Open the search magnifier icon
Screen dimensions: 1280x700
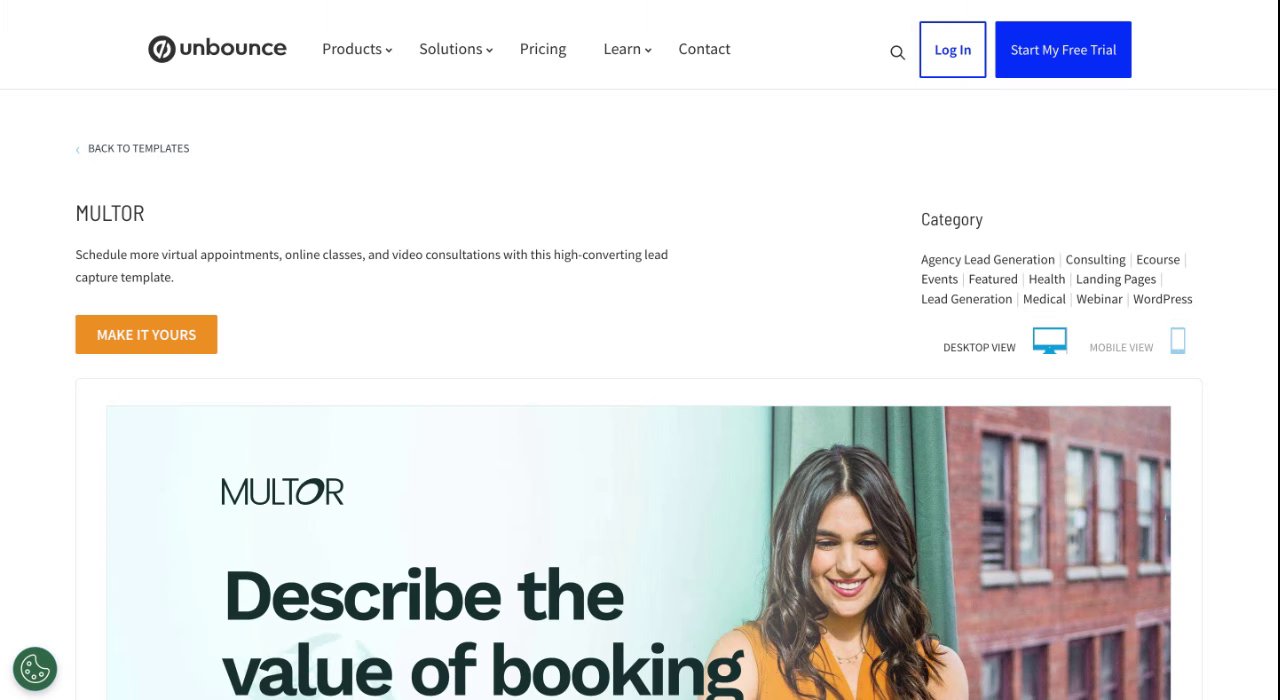pos(897,52)
